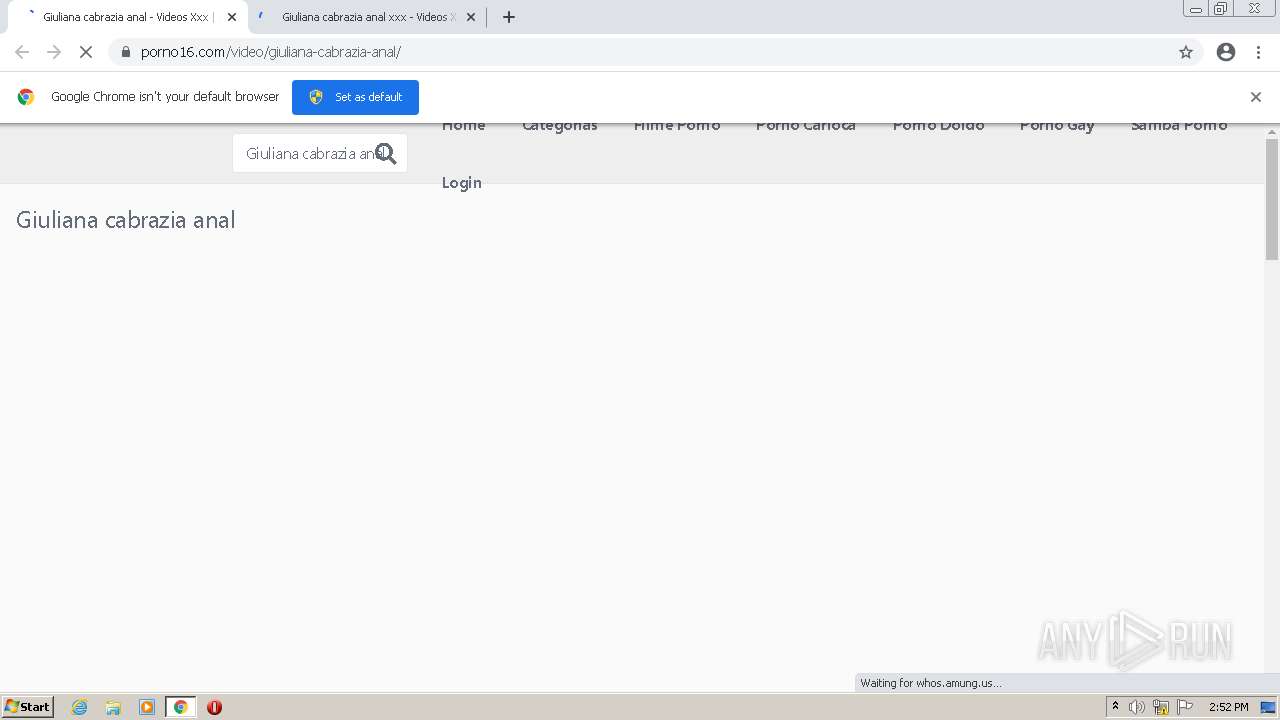Click the red Opera taskbar icon
1280x720 pixels.
[x=214, y=707]
